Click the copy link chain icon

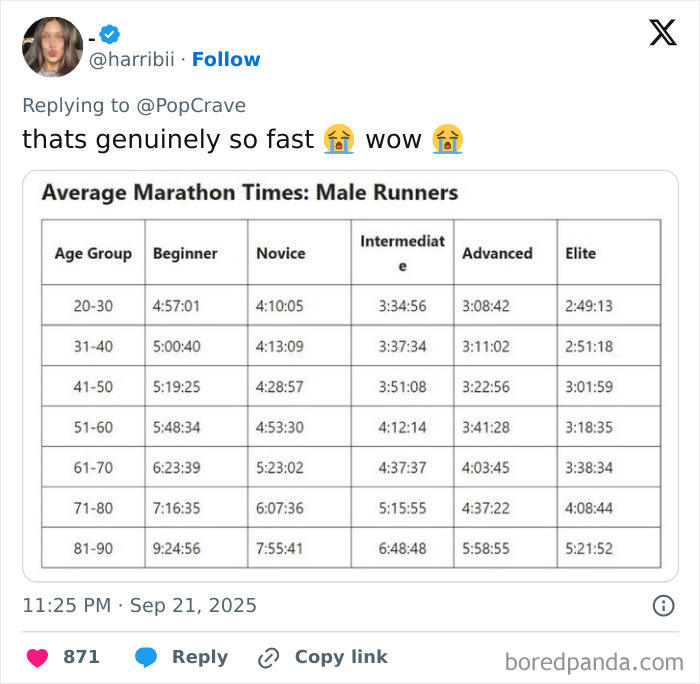point(268,657)
